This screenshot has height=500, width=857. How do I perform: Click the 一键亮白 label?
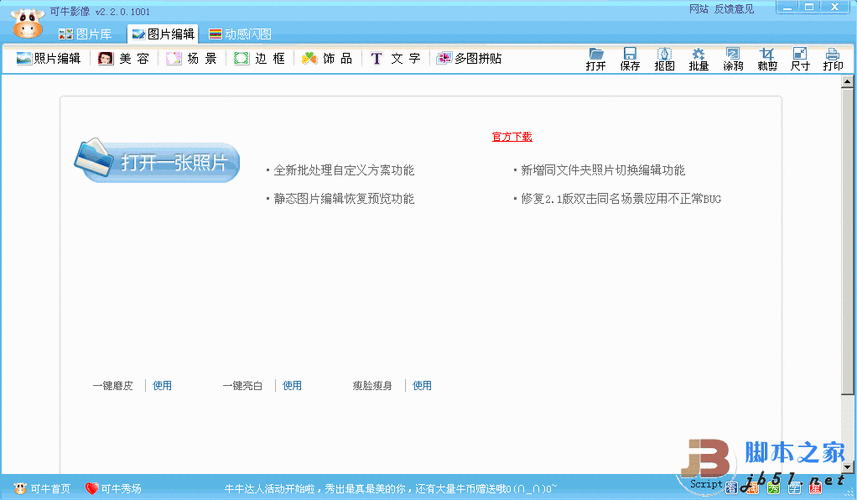(x=243, y=385)
